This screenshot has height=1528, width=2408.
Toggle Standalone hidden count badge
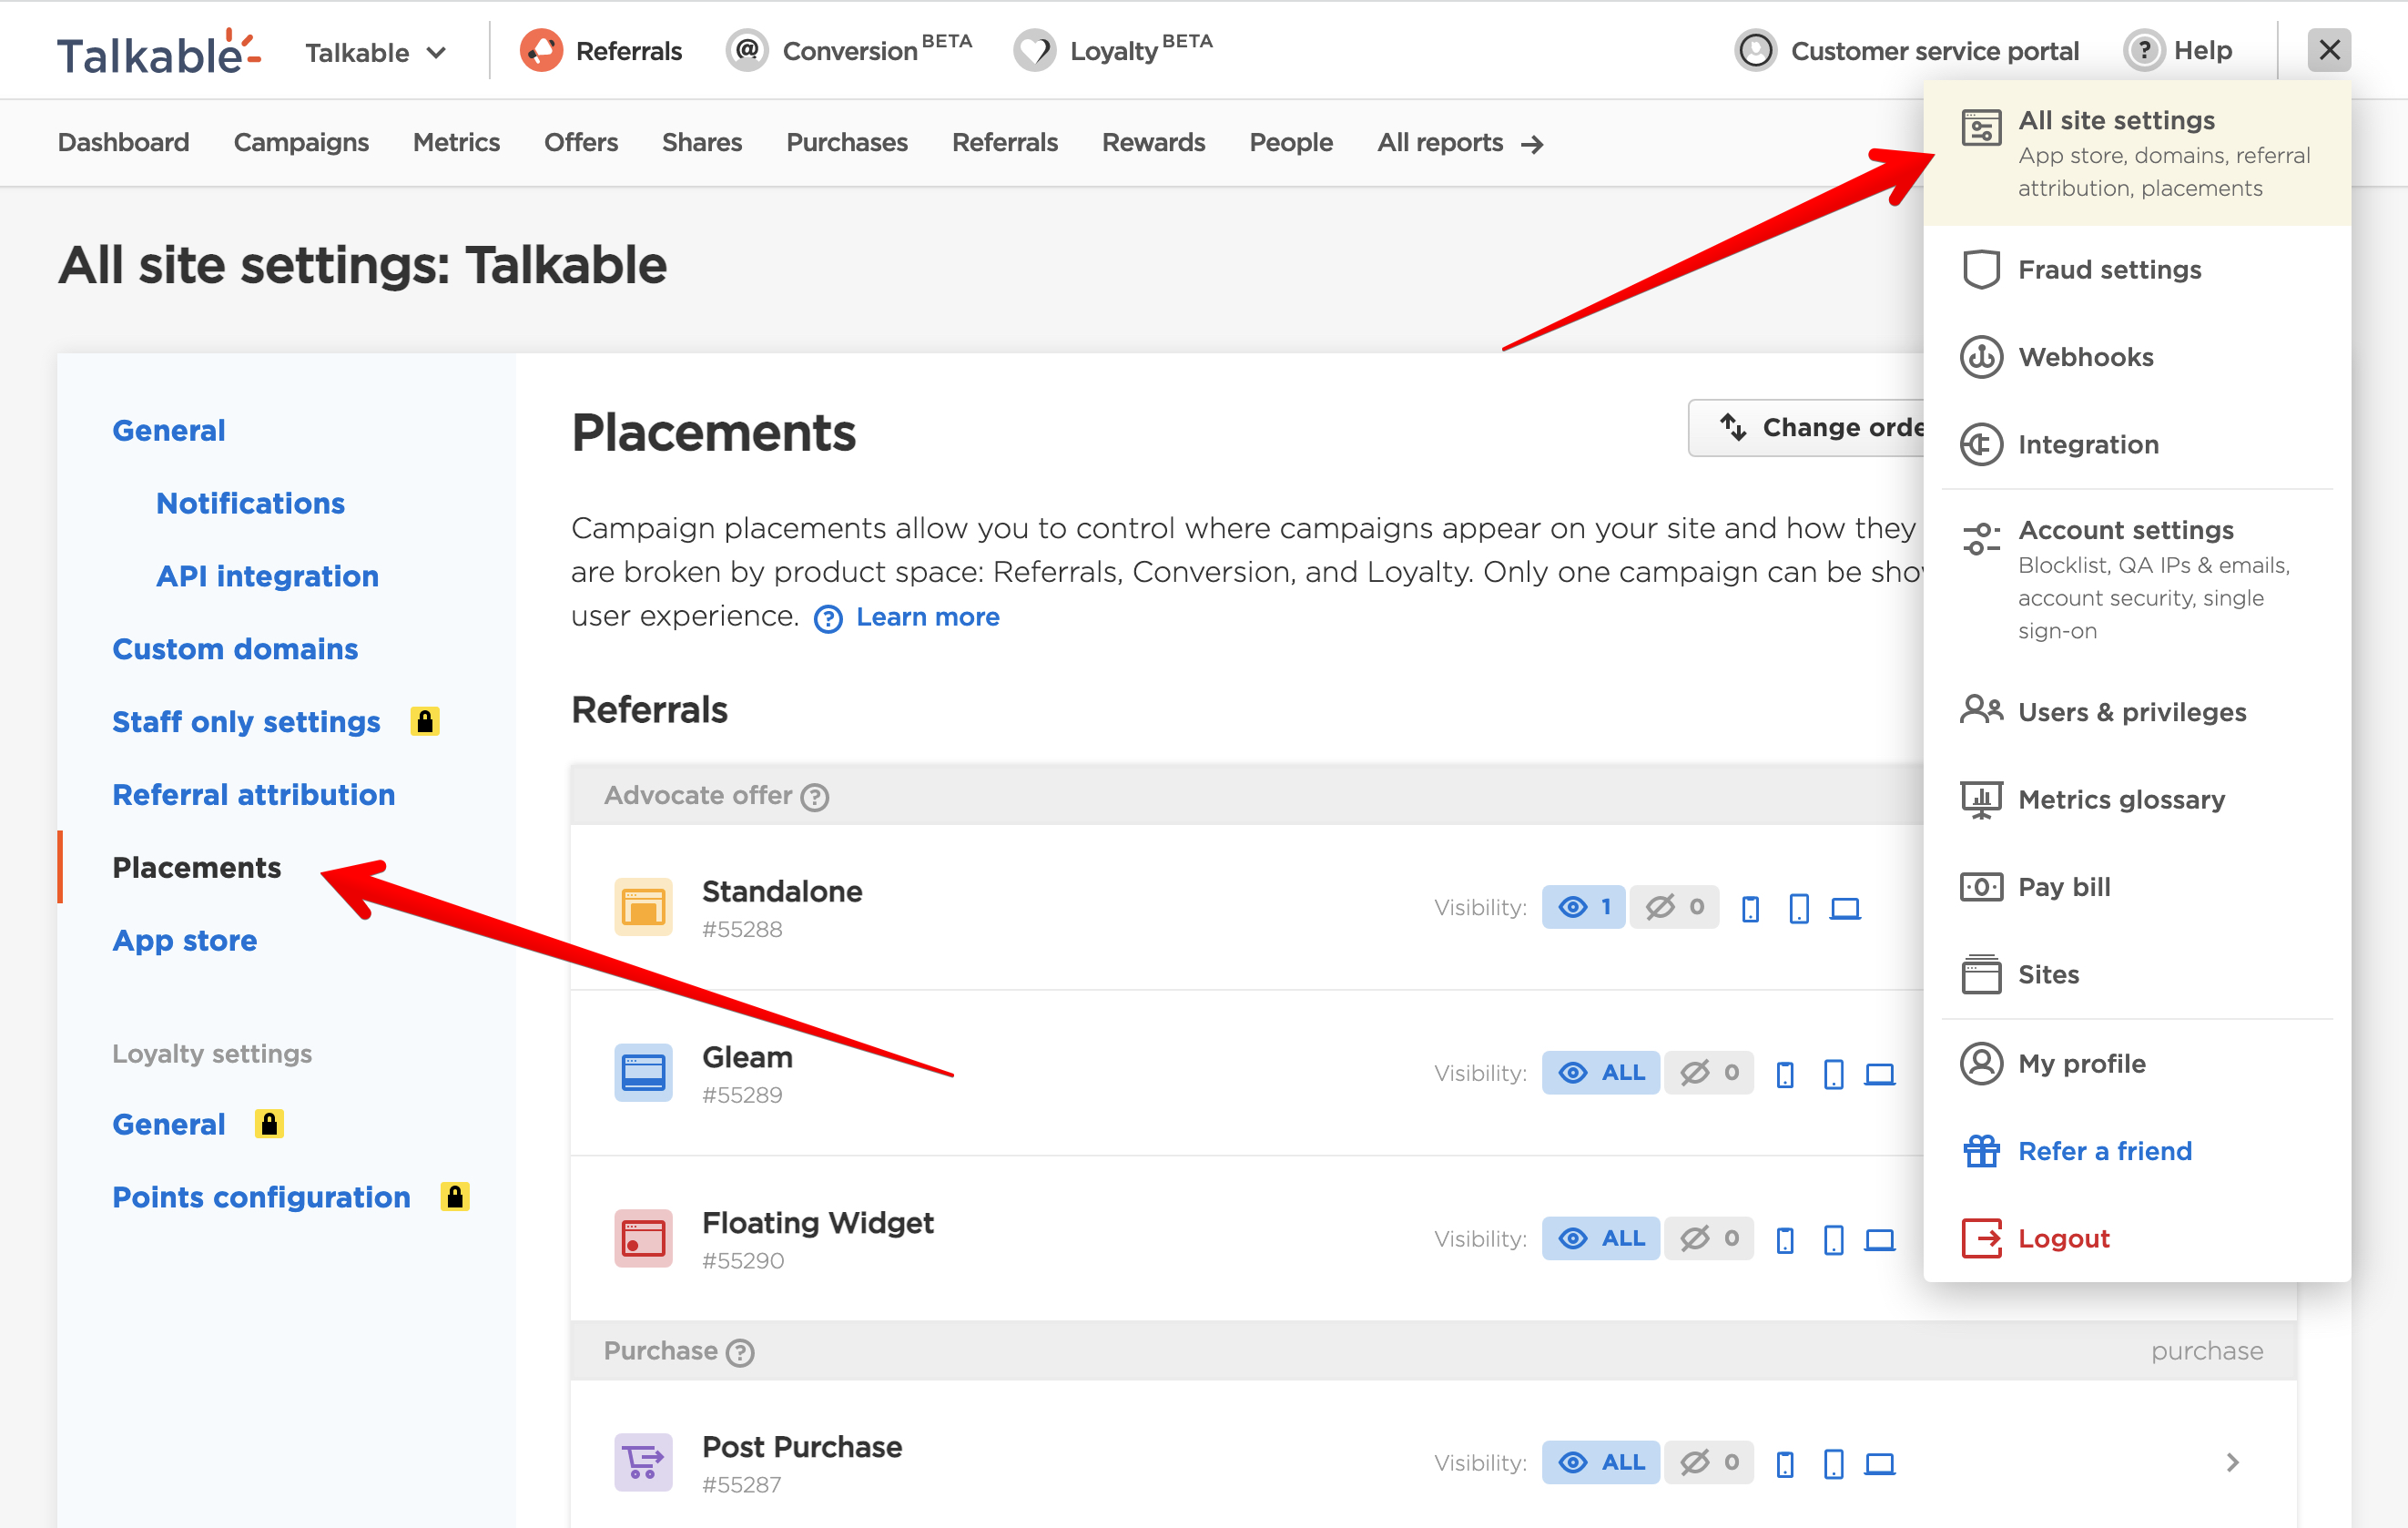coord(1674,907)
